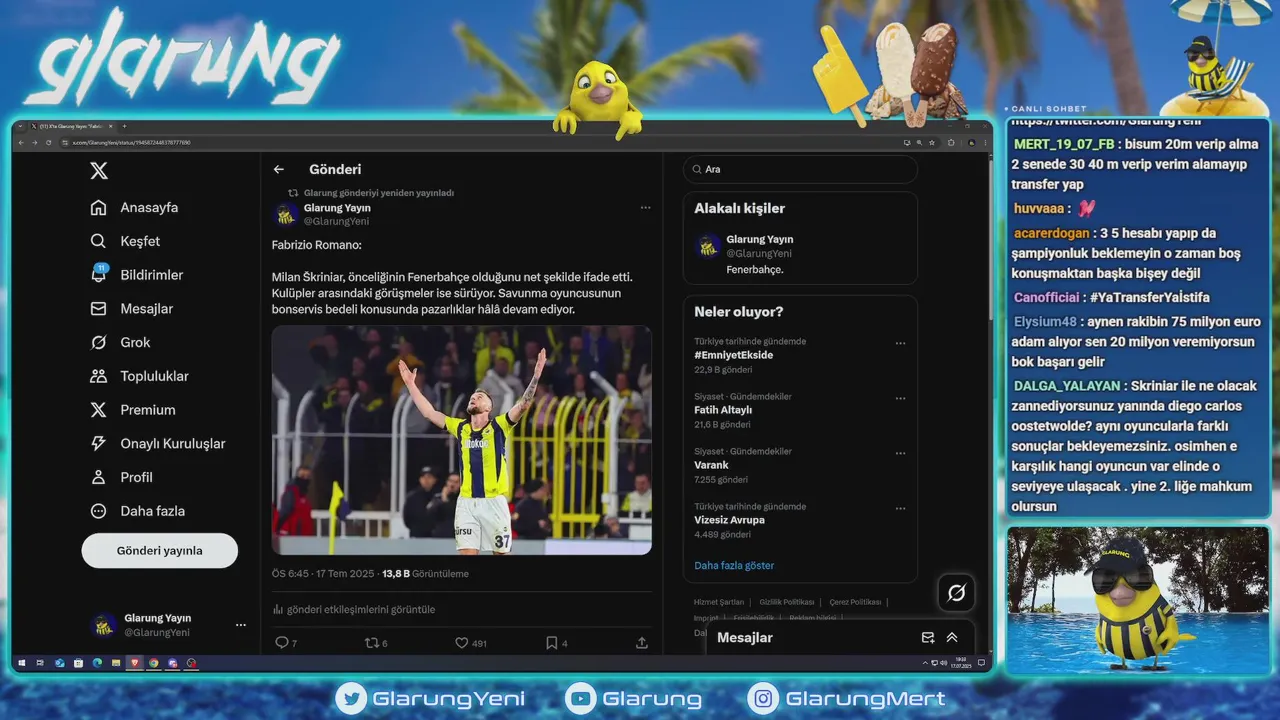Click Gönderi yayınla button
This screenshot has width=1280, height=720.
point(160,551)
